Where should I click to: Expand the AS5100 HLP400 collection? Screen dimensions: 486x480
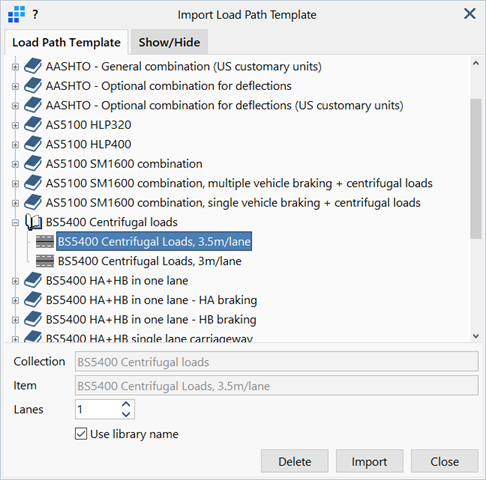pos(15,144)
